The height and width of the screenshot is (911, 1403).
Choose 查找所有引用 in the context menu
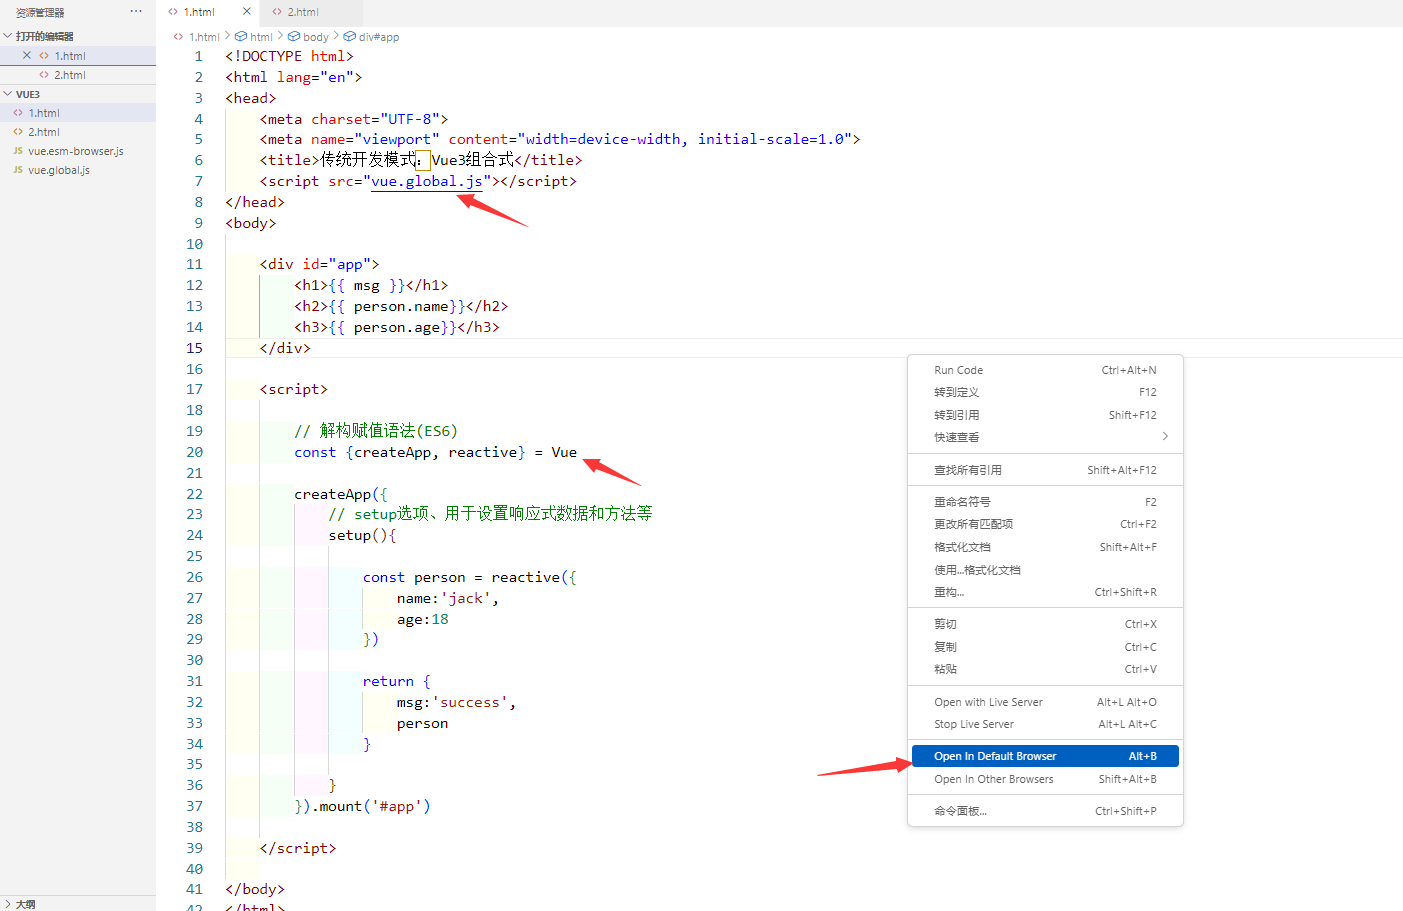tap(1045, 470)
